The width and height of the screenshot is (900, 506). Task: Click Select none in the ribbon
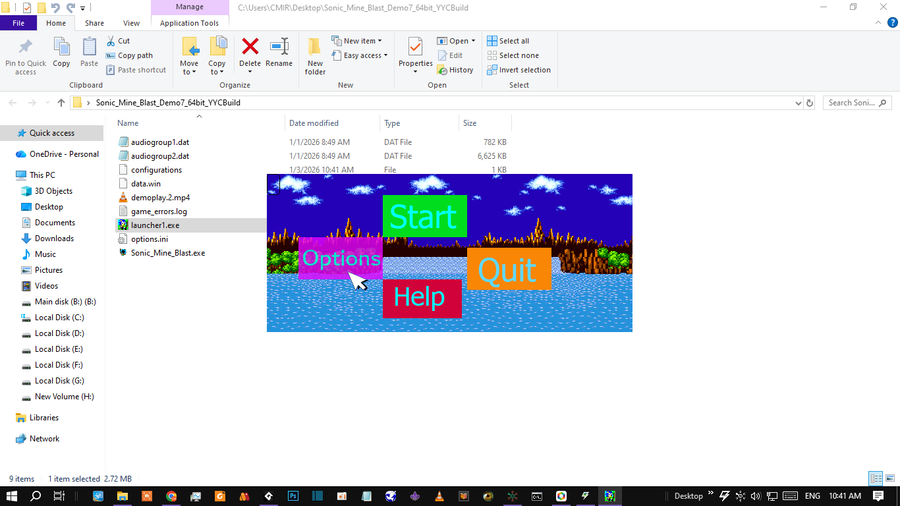tap(513, 55)
